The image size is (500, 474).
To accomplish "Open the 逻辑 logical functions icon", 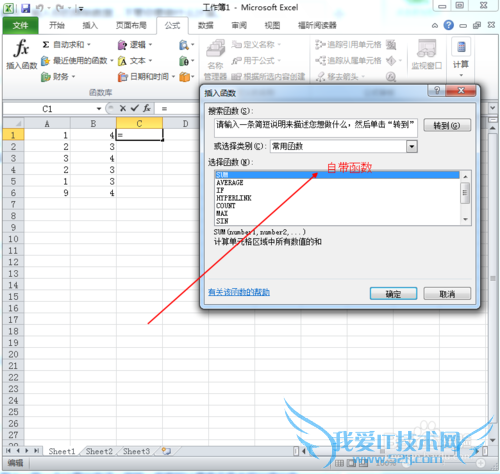I will 122,45.
